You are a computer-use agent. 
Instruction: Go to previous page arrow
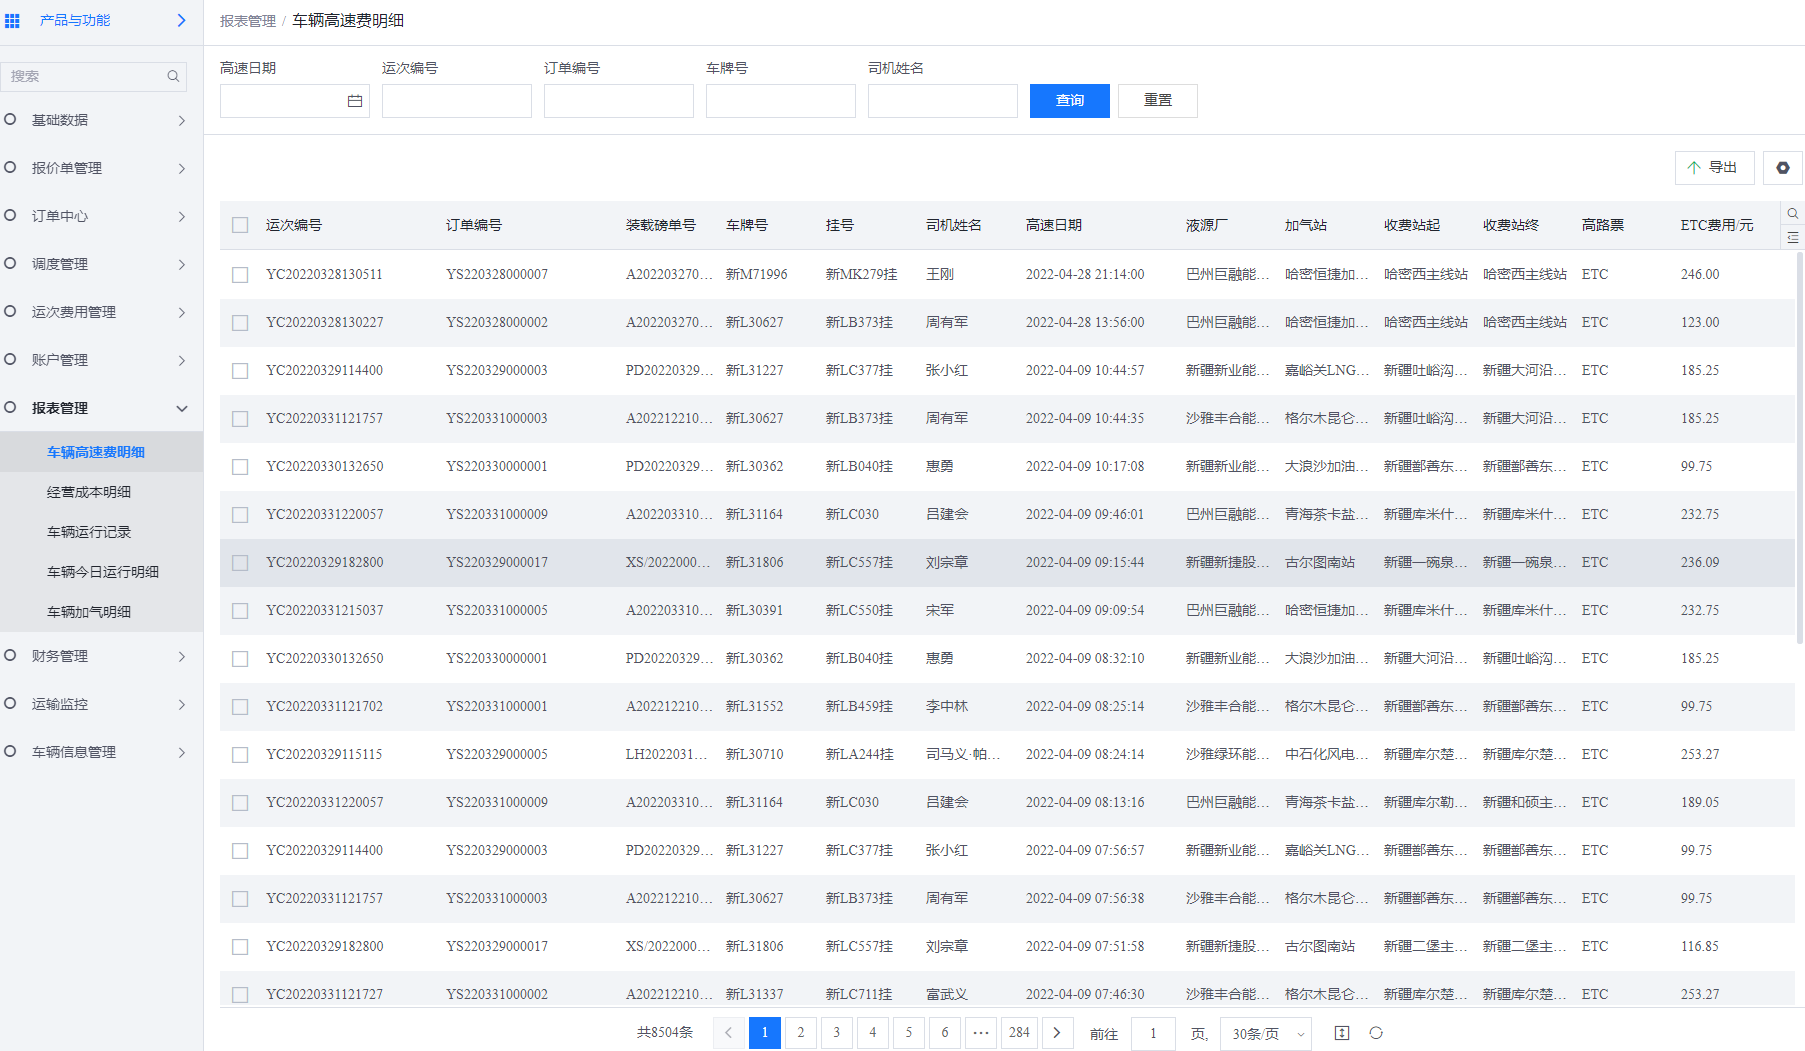[728, 1033]
